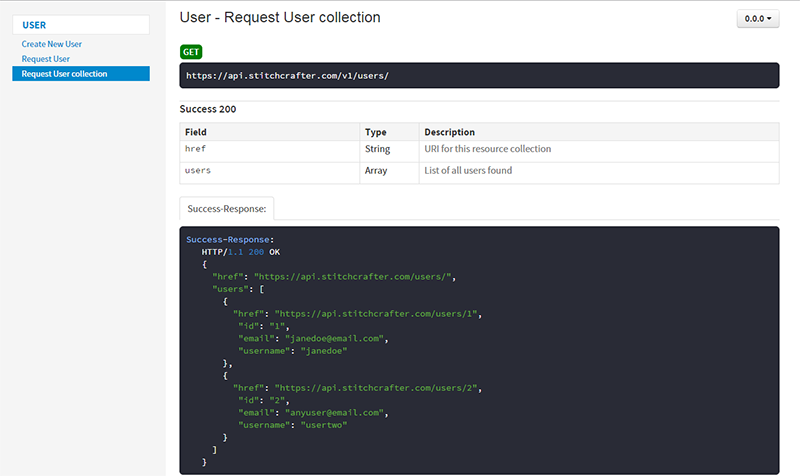Click the "id": "2" line
Viewport: 800px width, 476px height.
264,400
